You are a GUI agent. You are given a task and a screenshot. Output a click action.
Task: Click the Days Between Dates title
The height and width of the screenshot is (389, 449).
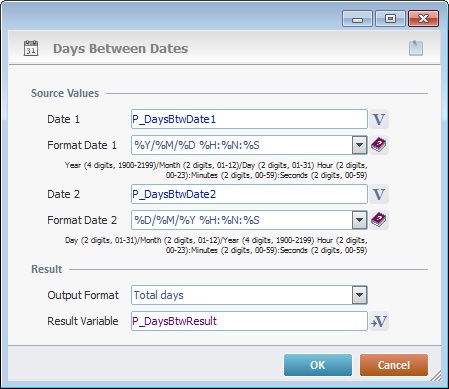(120, 49)
